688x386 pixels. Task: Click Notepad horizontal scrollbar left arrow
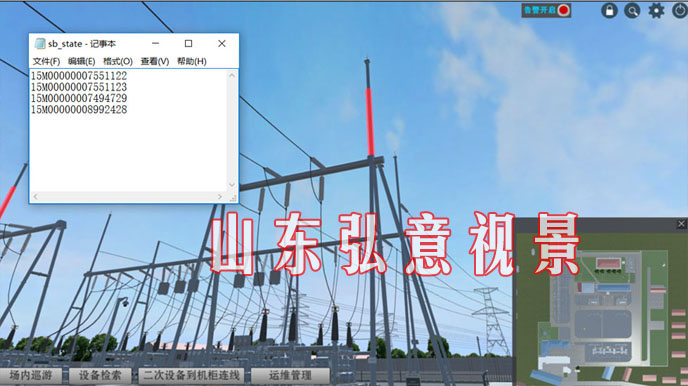point(36,197)
